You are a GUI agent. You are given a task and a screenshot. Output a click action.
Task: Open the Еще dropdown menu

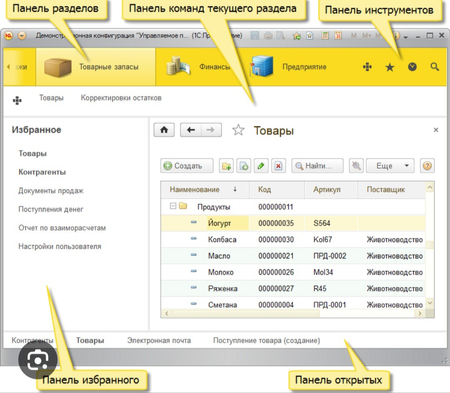tap(390, 166)
